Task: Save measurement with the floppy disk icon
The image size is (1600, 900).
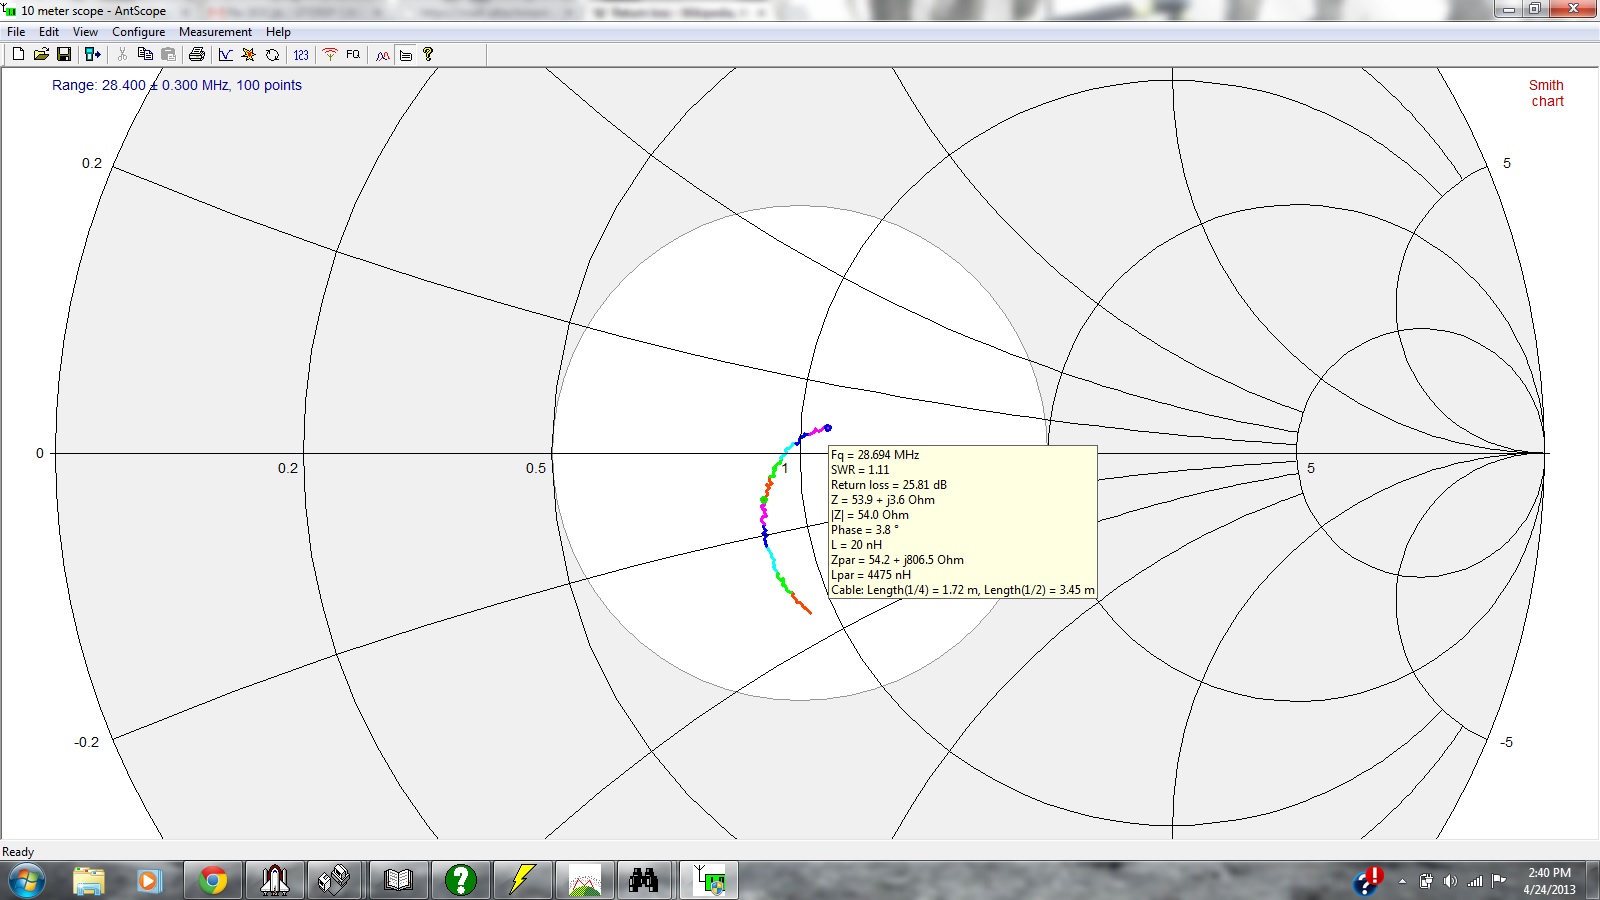Action: point(64,55)
